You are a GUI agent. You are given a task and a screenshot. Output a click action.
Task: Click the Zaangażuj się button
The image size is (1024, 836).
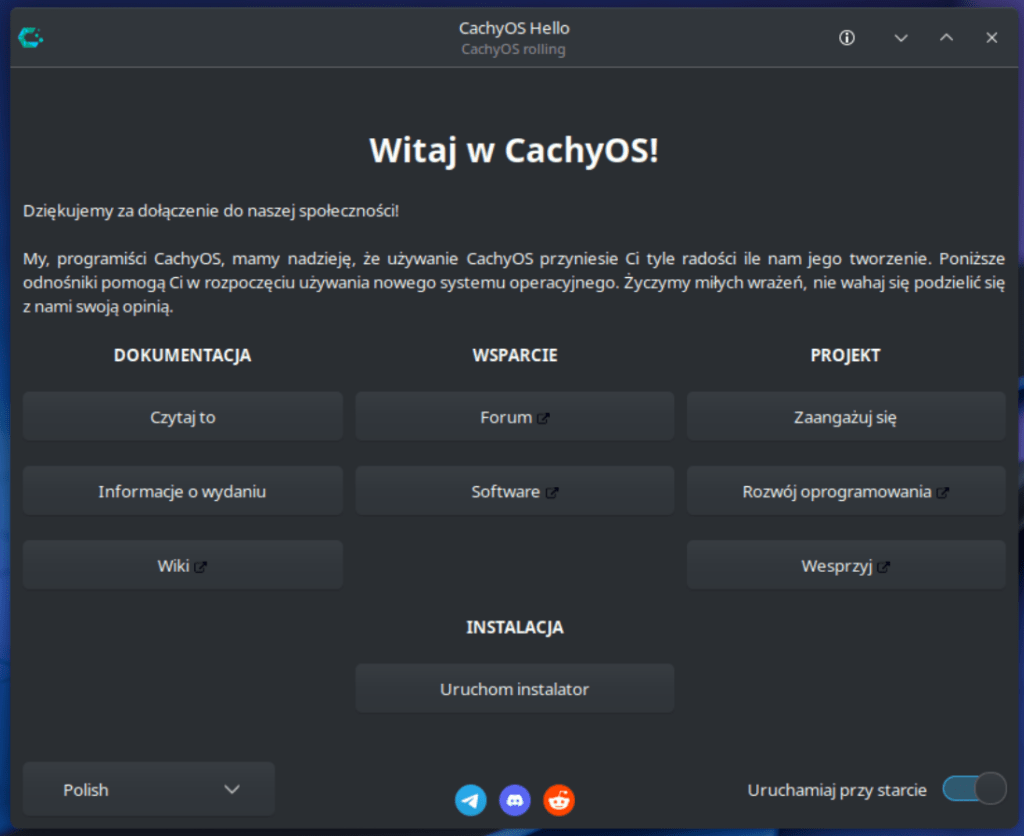pyautogui.click(x=845, y=416)
